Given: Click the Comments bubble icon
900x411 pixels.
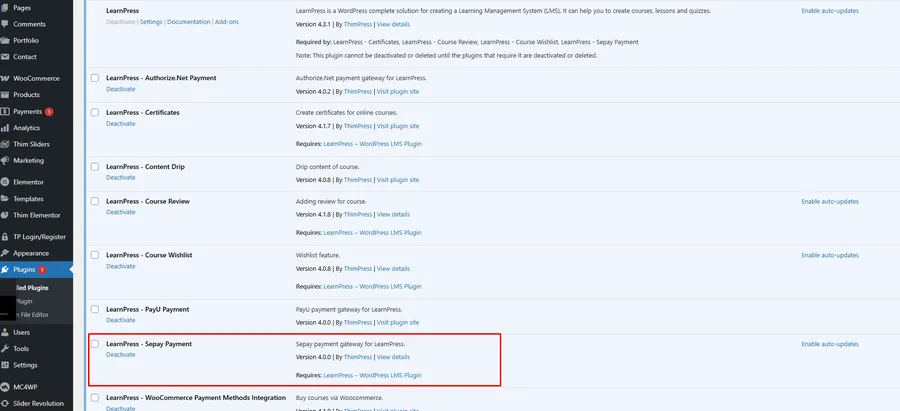Looking at the screenshot, I should (x=6, y=24).
